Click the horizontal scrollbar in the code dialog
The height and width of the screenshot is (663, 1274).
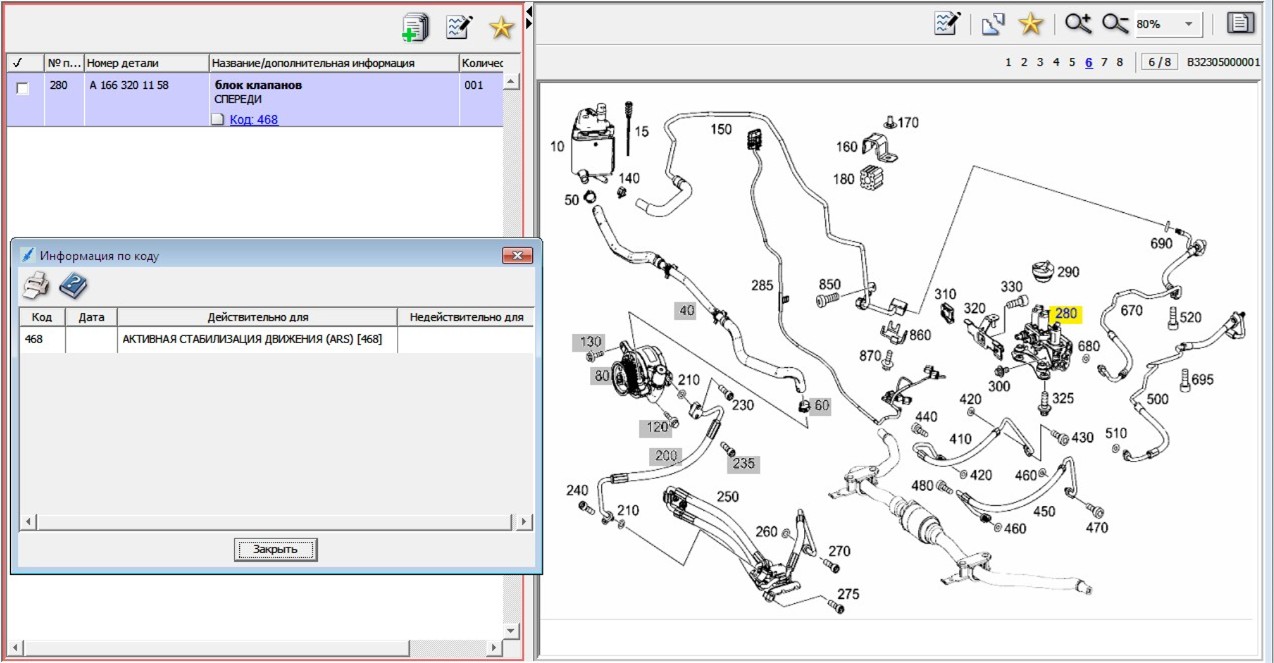pos(277,522)
